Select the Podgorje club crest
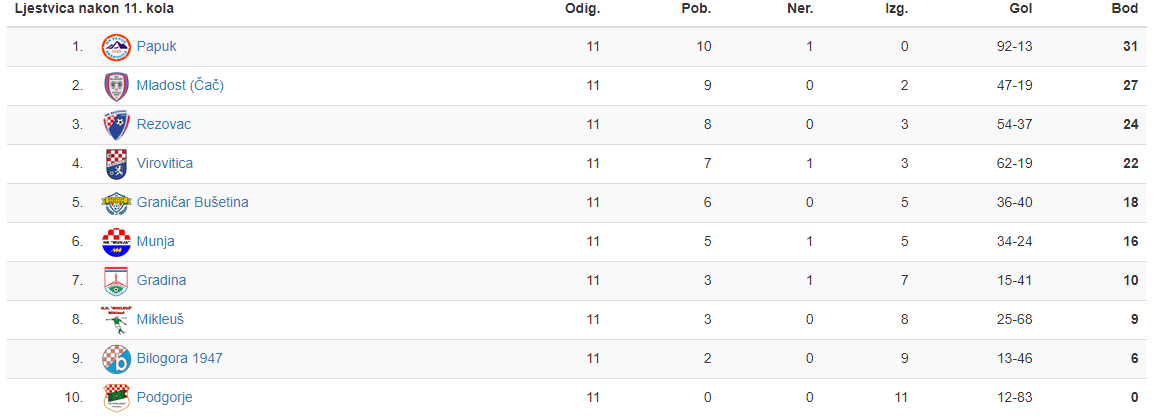The width and height of the screenshot is (1155, 417). pos(116,398)
